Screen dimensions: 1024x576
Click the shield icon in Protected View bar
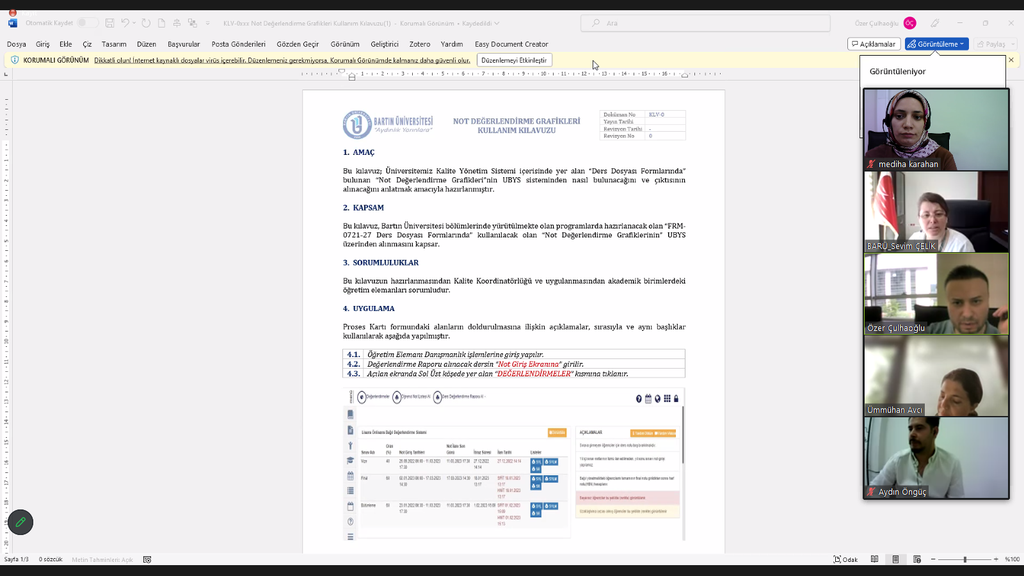tap(14, 60)
